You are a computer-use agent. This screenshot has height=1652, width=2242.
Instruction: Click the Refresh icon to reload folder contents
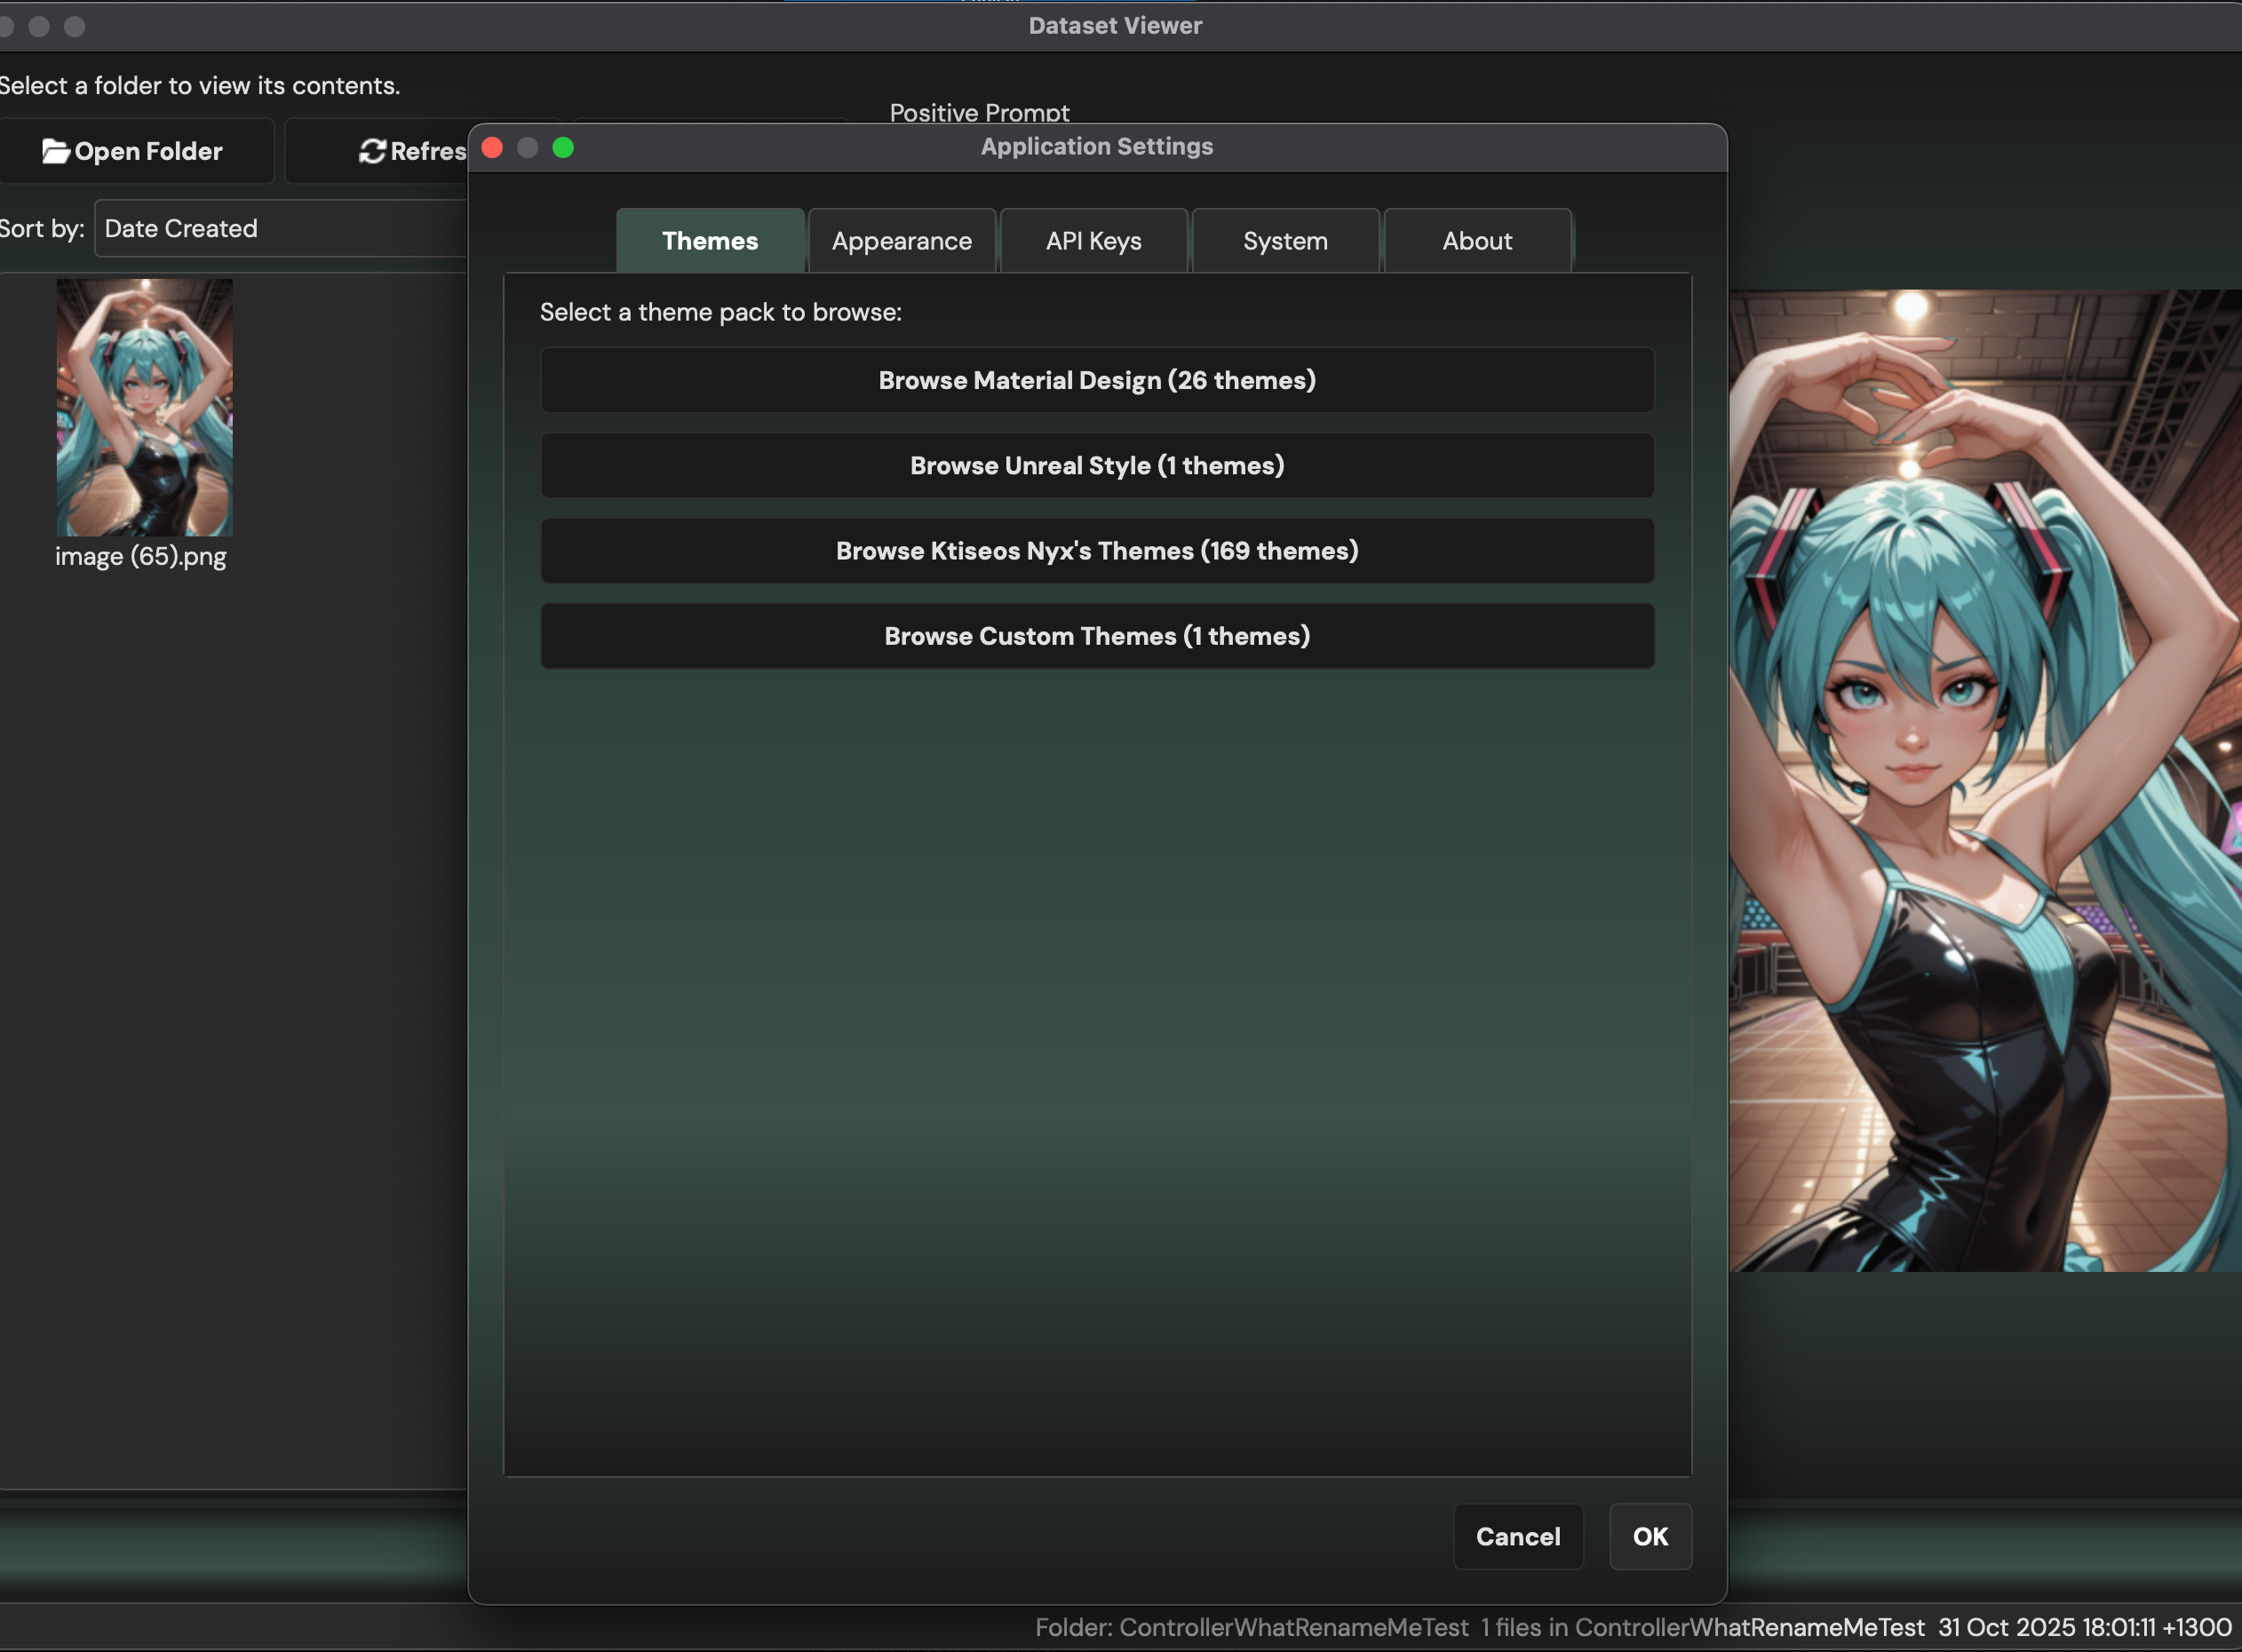click(x=372, y=151)
